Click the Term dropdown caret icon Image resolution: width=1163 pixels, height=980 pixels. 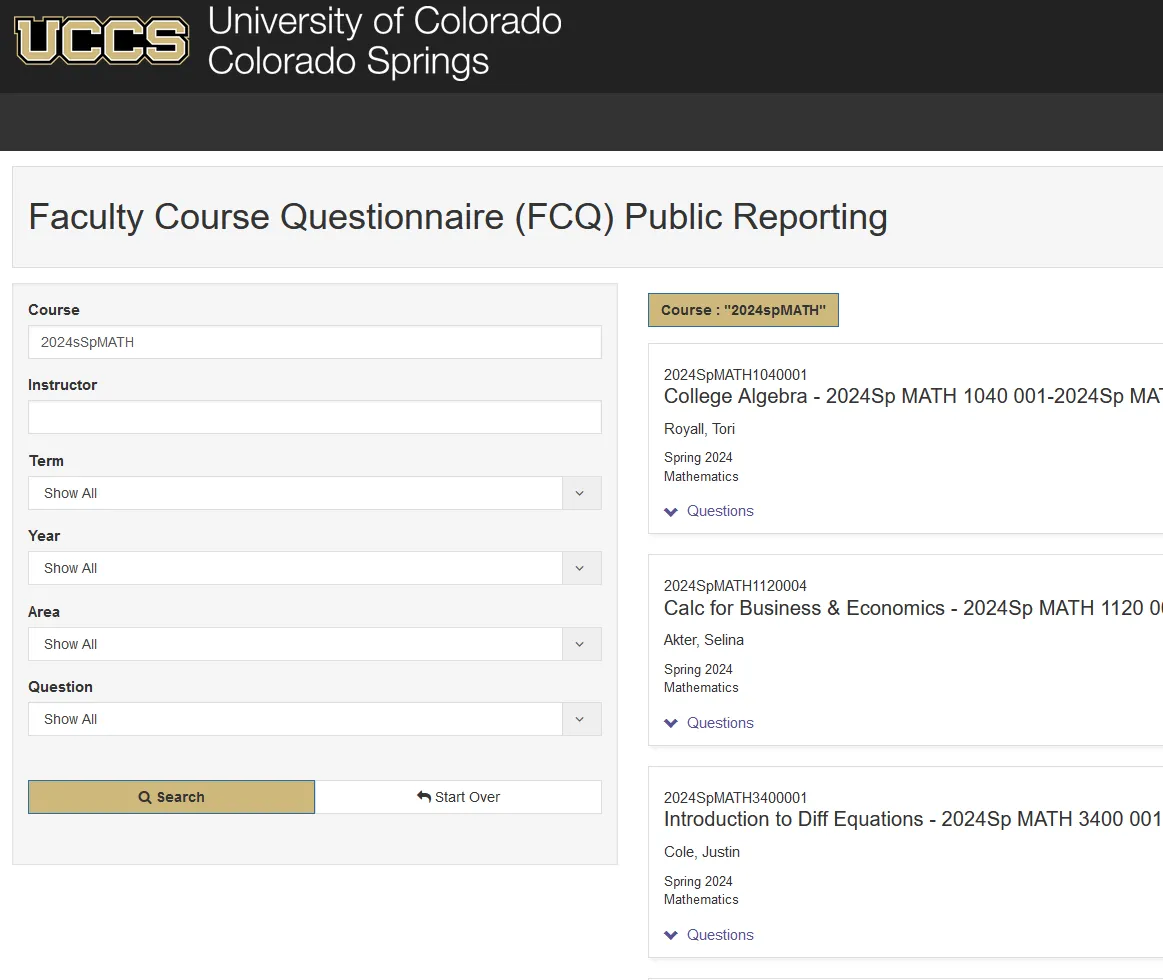pyautogui.click(x=581, y=493)
